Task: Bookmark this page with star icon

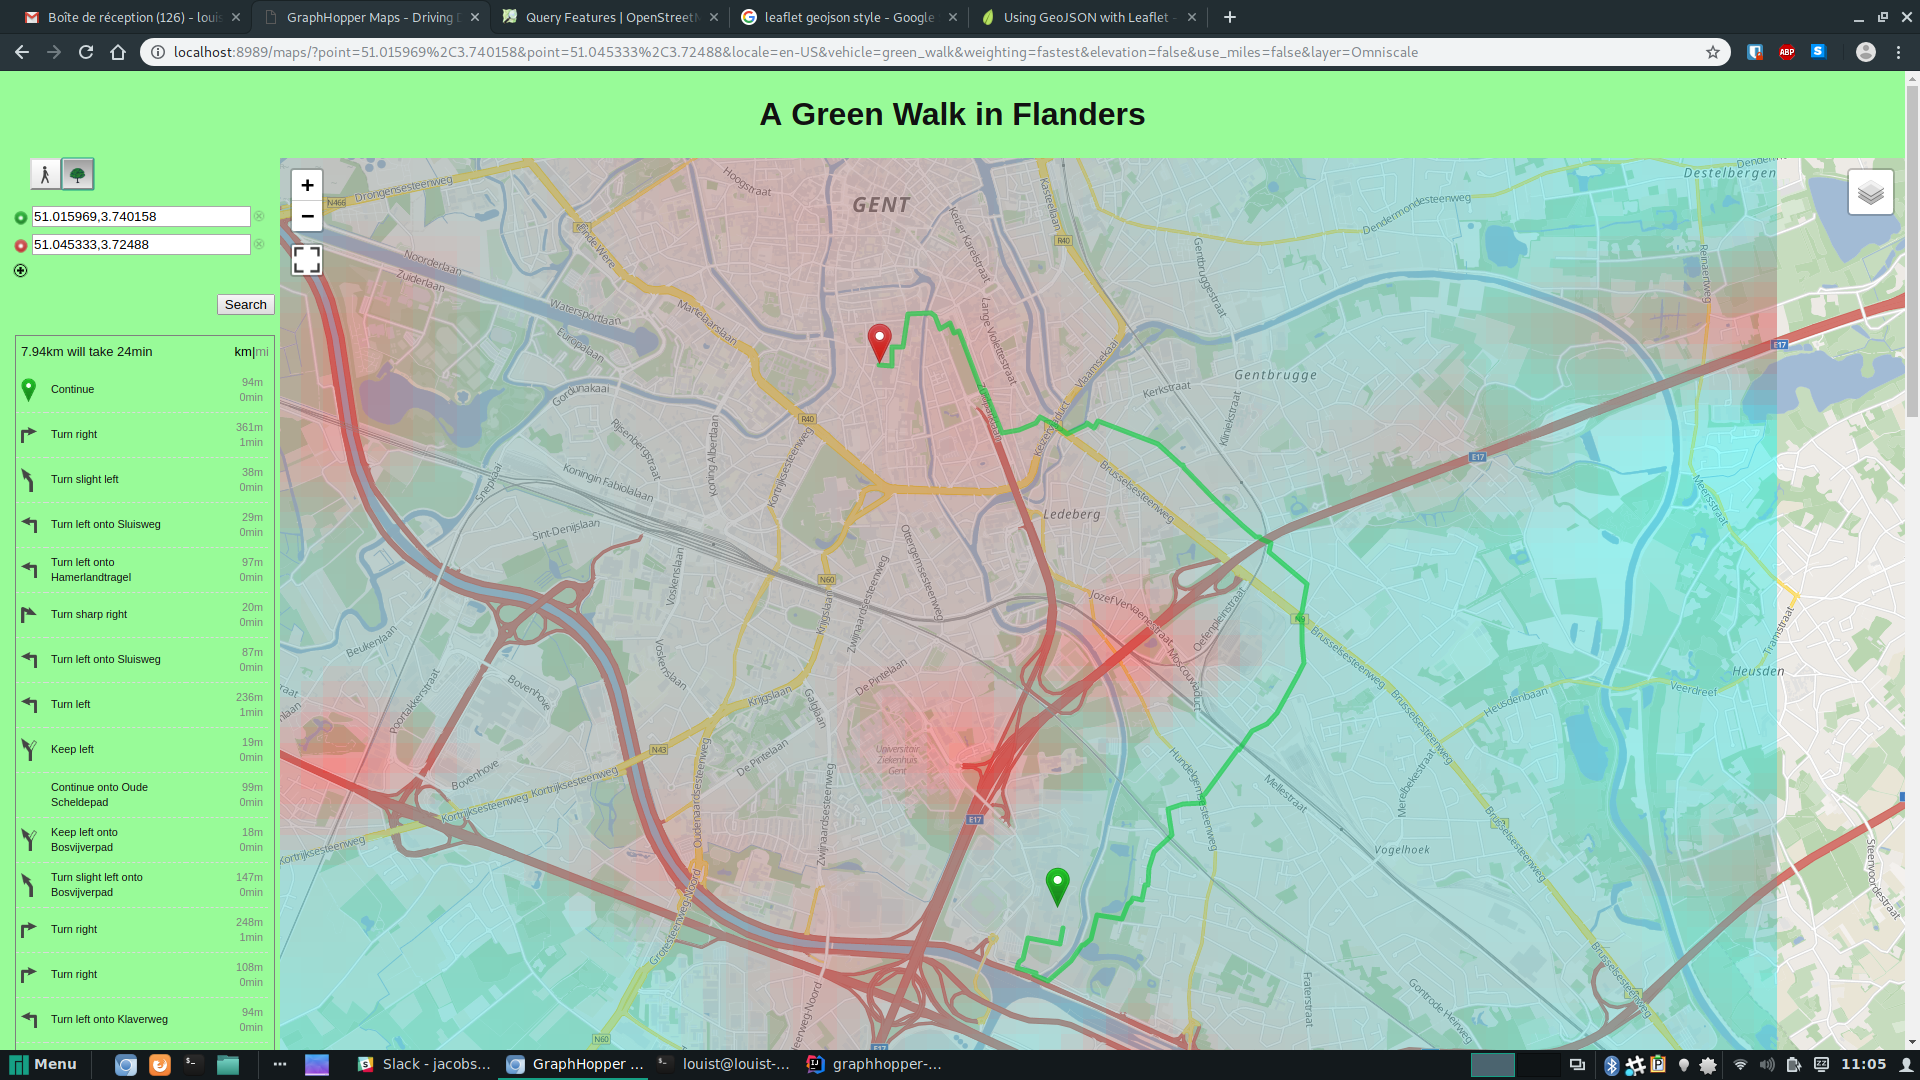Action: tap(1713, 52)
